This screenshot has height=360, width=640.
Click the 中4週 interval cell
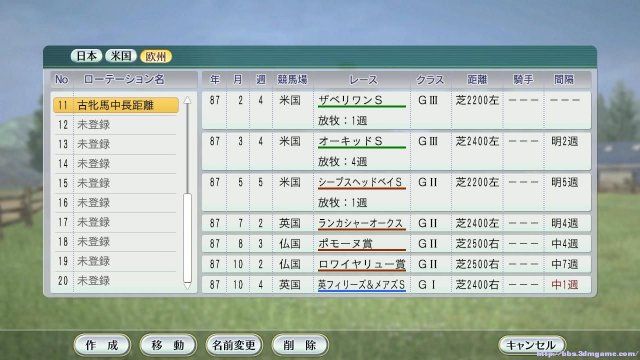pos(564,244)
